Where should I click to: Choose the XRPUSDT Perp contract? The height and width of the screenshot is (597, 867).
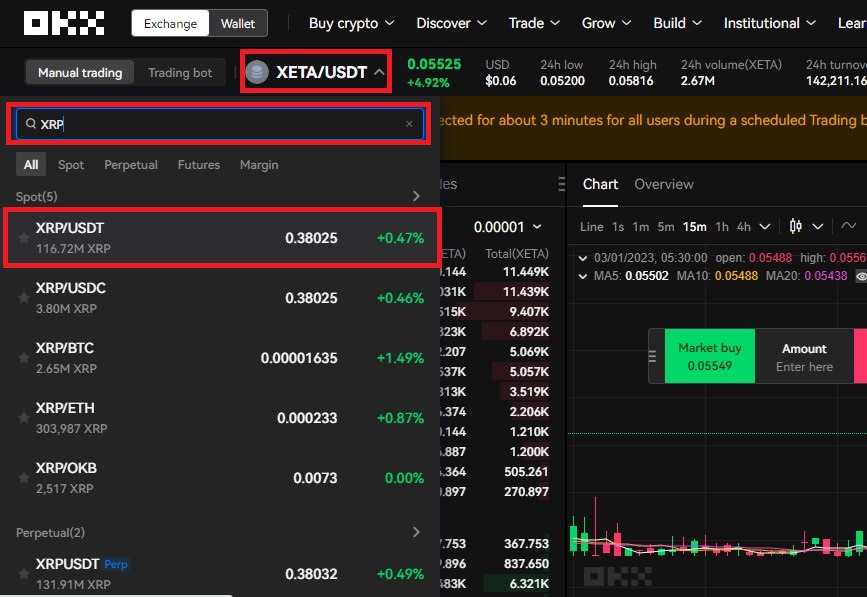pos(220,574)
